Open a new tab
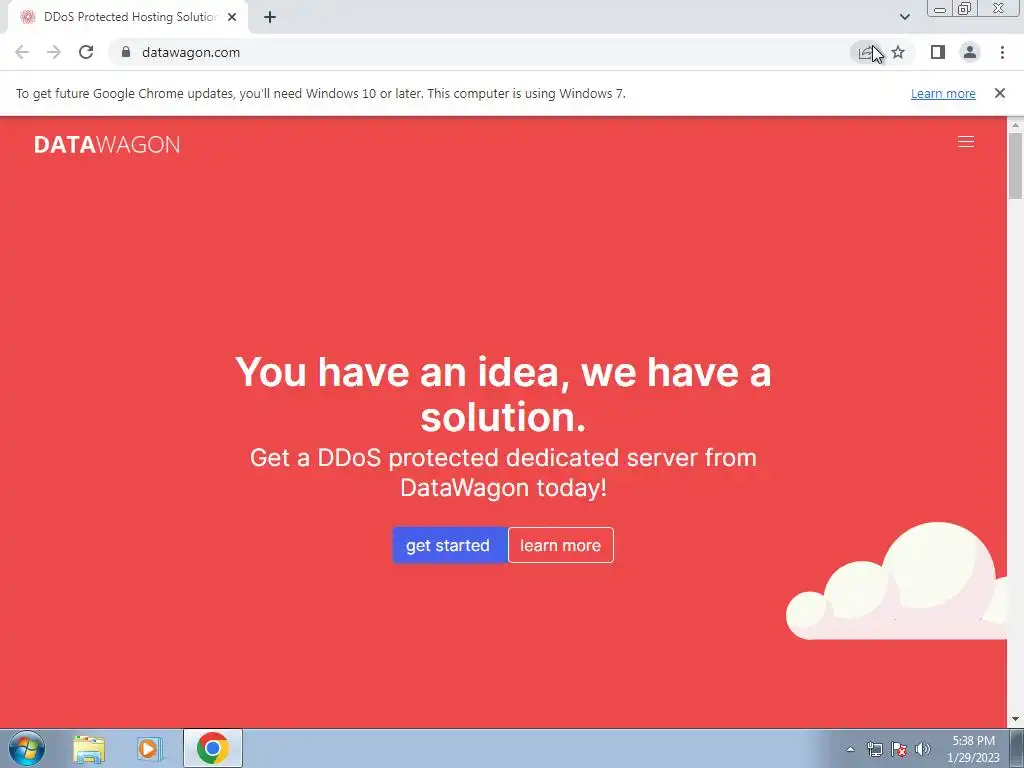 pyautogui.click(x=270, y=17)
